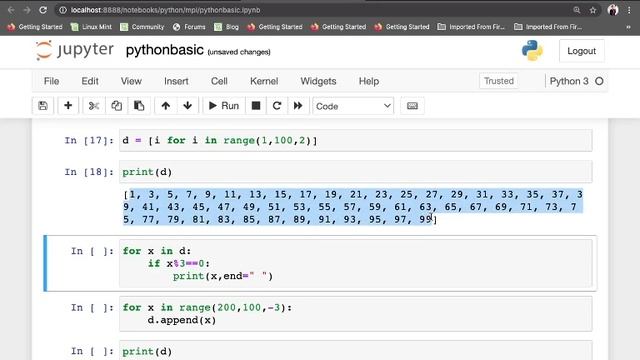This screenshot has width=640, height=360.
Task: Open the Linux Mint bookmark
Action: (x=91, y=27)
